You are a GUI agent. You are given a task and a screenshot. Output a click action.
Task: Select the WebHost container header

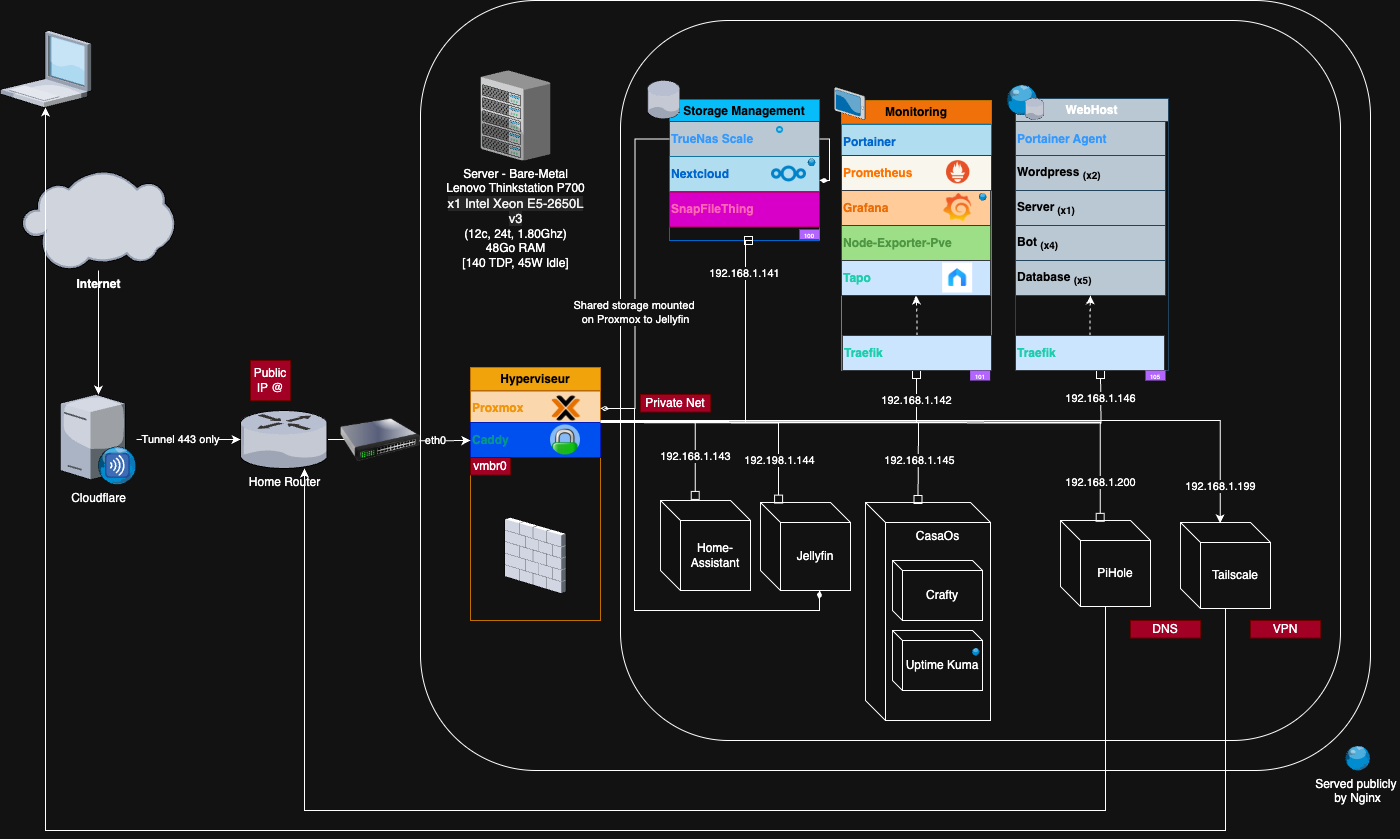click(1091, 110)
